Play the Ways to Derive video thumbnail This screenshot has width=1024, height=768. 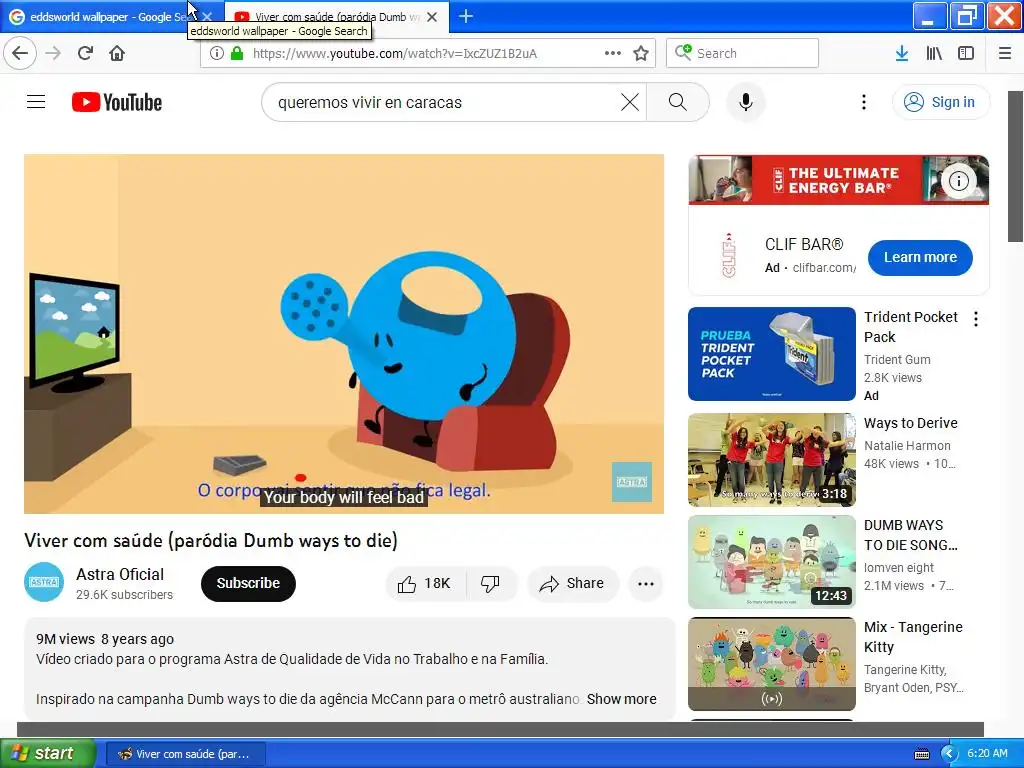click(x=771, y=460)
